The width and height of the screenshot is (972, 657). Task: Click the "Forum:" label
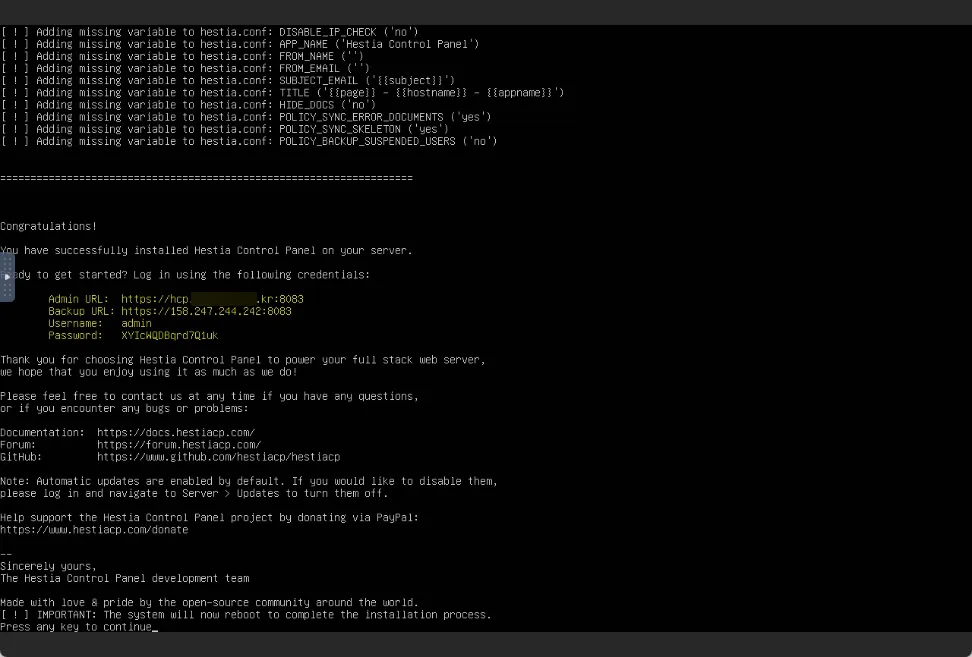tap(18, 444)
